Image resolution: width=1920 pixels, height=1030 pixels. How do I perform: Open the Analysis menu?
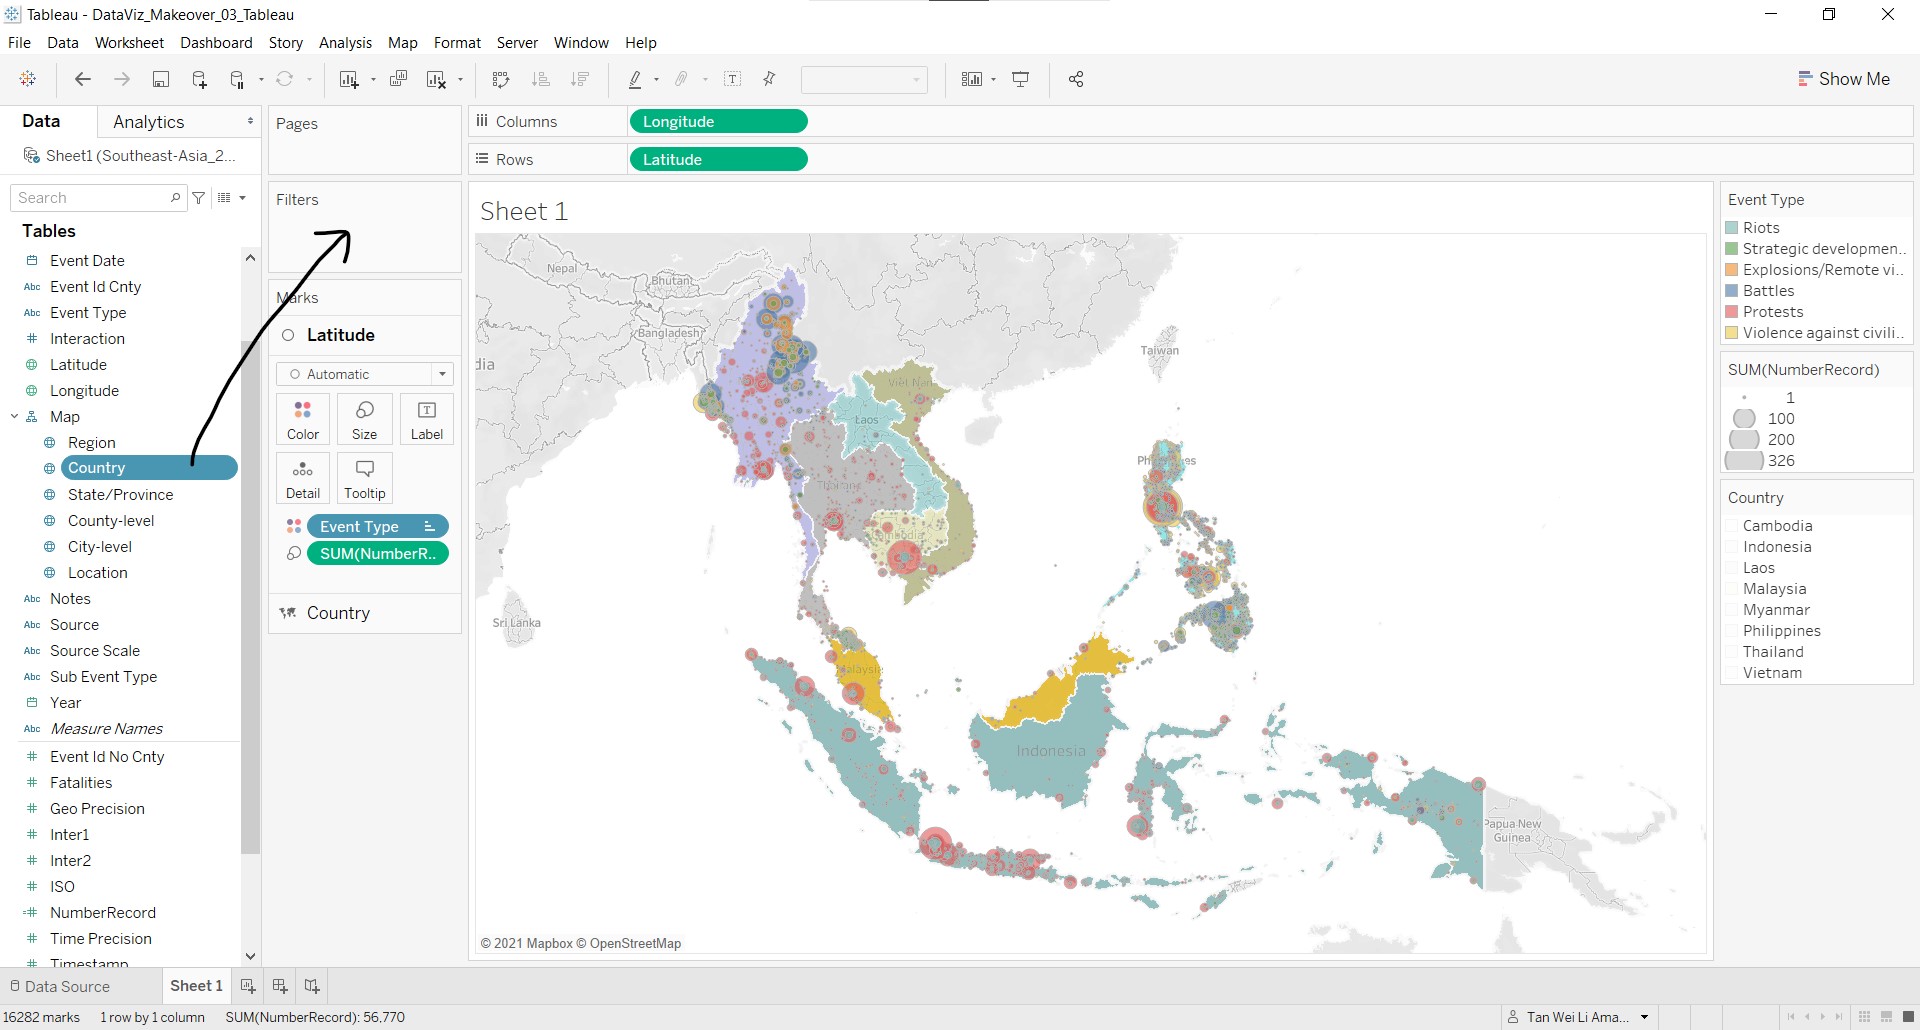(x=345, y=43)
